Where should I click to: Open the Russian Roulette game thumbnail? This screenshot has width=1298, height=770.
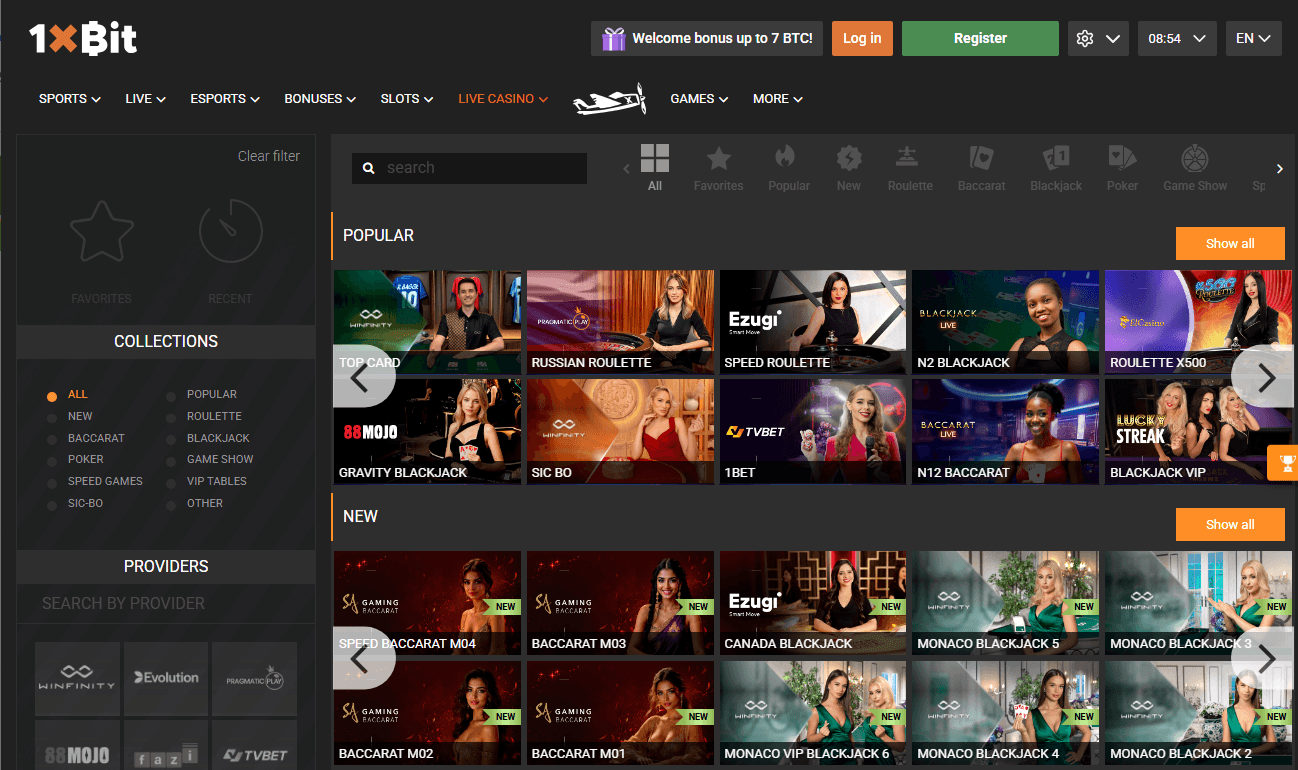621,322
